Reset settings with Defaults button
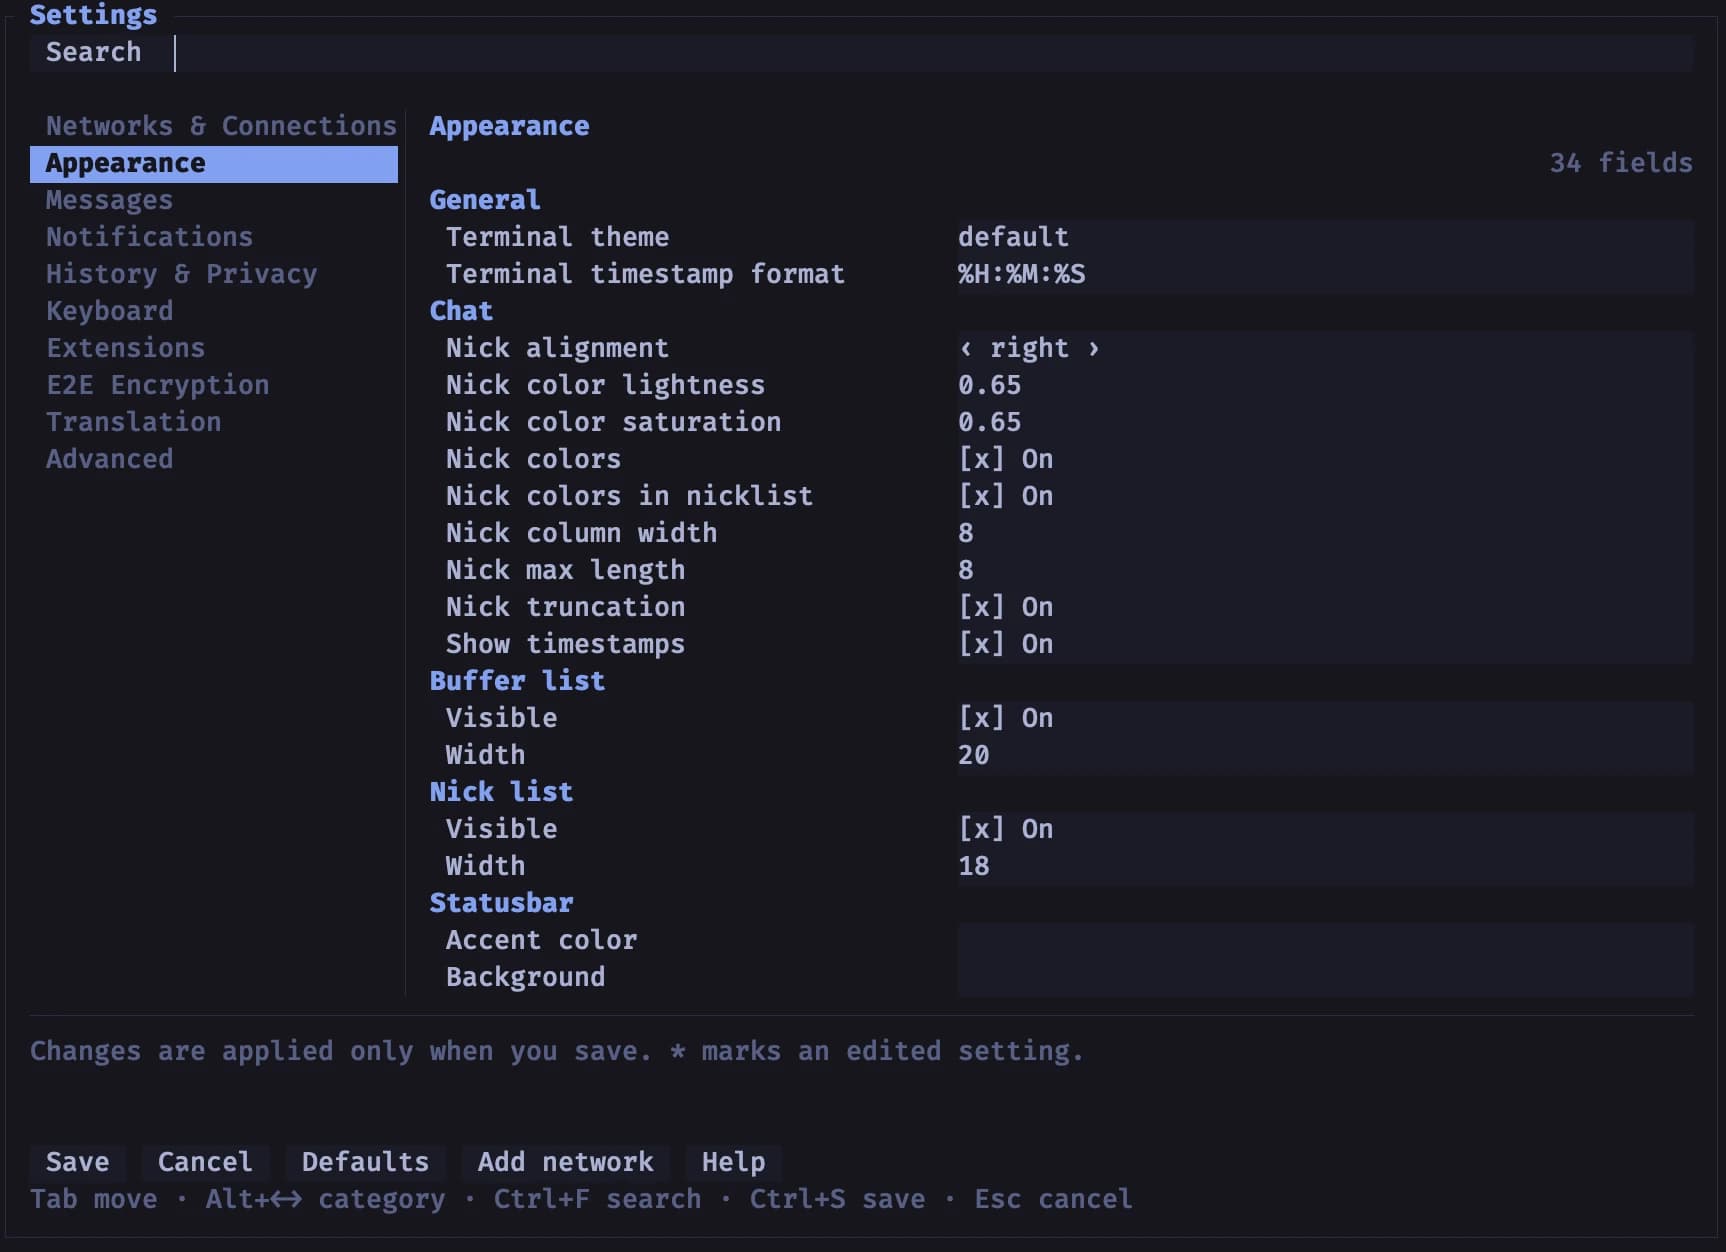Viewport: 1726px width, 1252px height. [x=366, y=1162]
